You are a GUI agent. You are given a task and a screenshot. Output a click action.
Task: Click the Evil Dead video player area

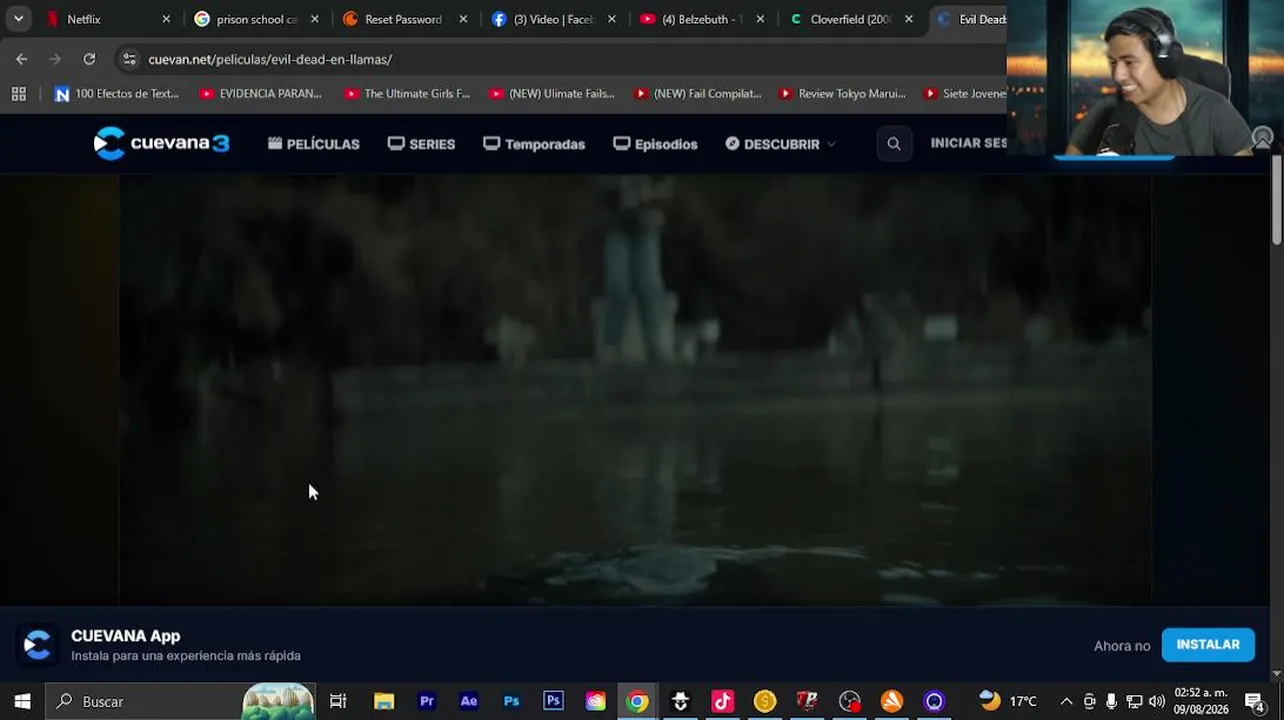click(635, 390)
